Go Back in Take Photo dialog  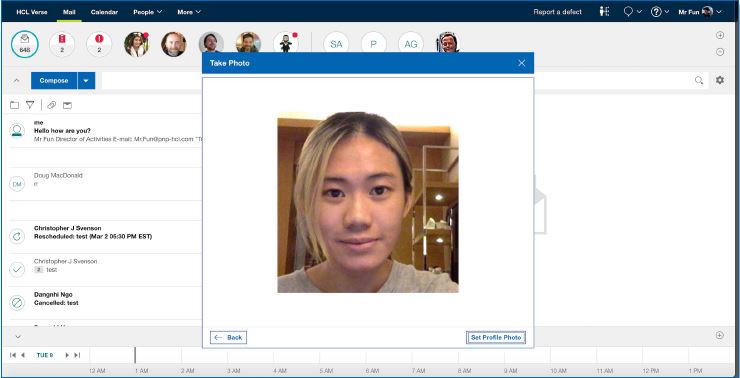(228, 337)
